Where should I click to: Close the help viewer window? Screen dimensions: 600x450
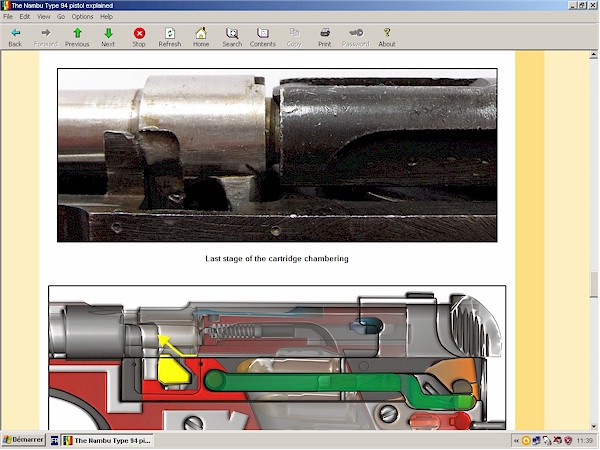click(592, 5)
